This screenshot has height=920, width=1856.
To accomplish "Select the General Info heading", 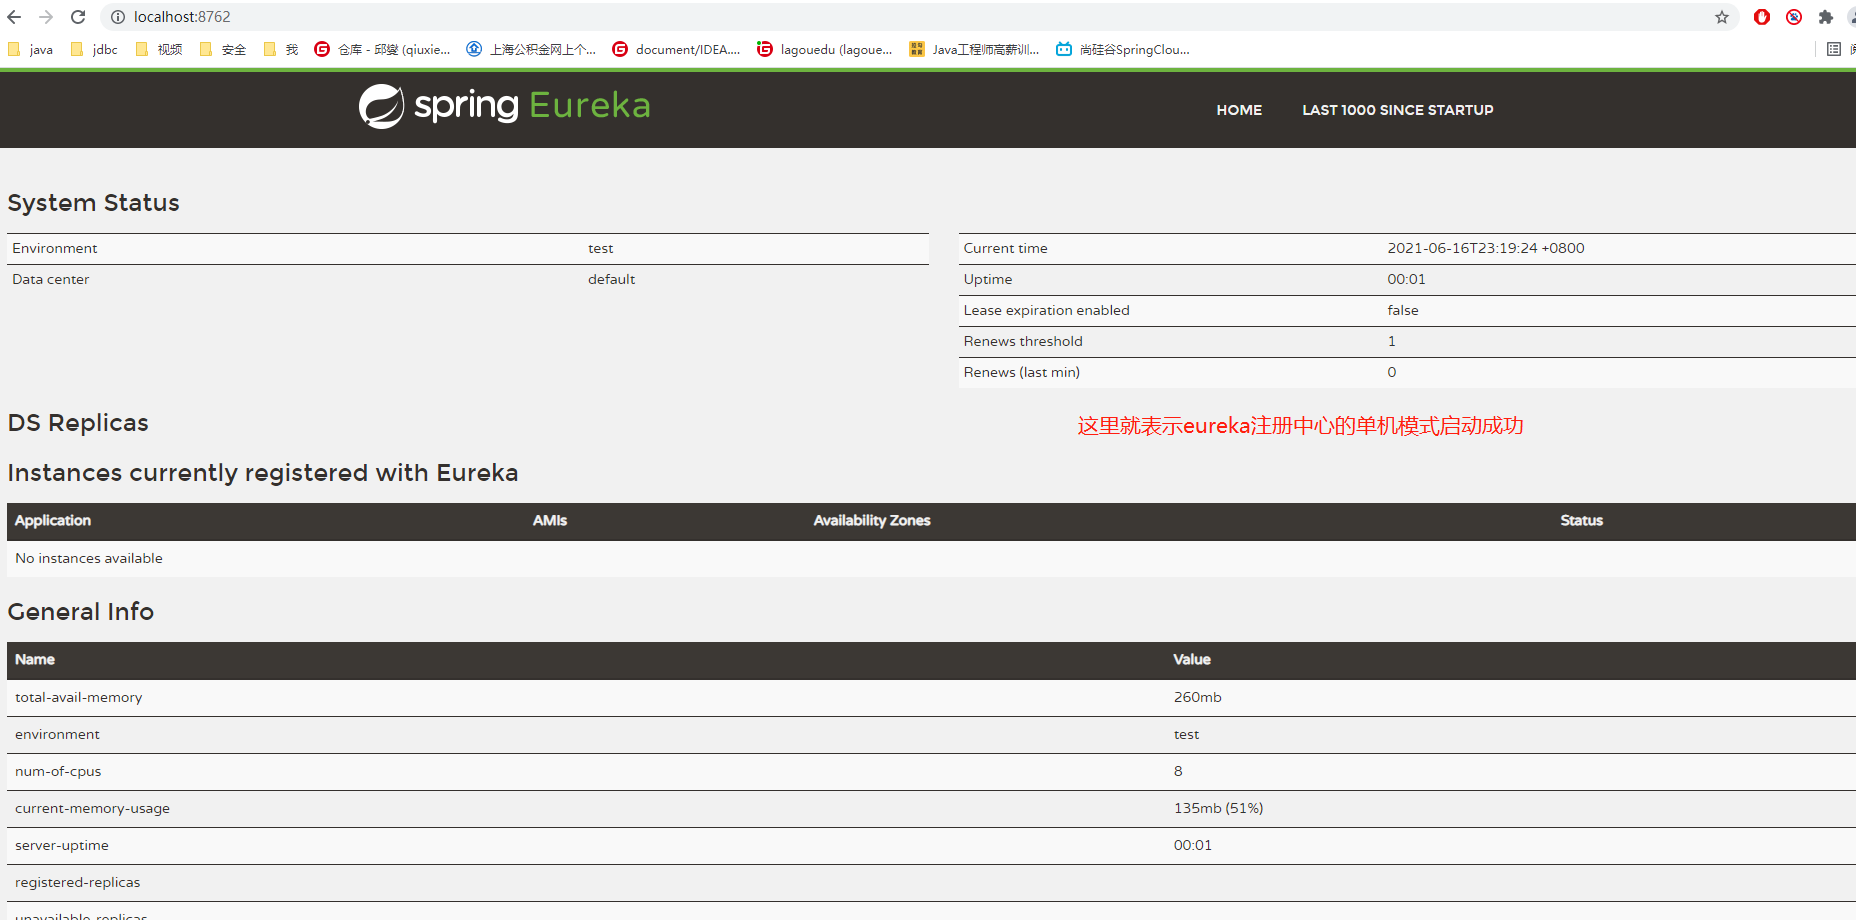I will click(x=81, y=612).
